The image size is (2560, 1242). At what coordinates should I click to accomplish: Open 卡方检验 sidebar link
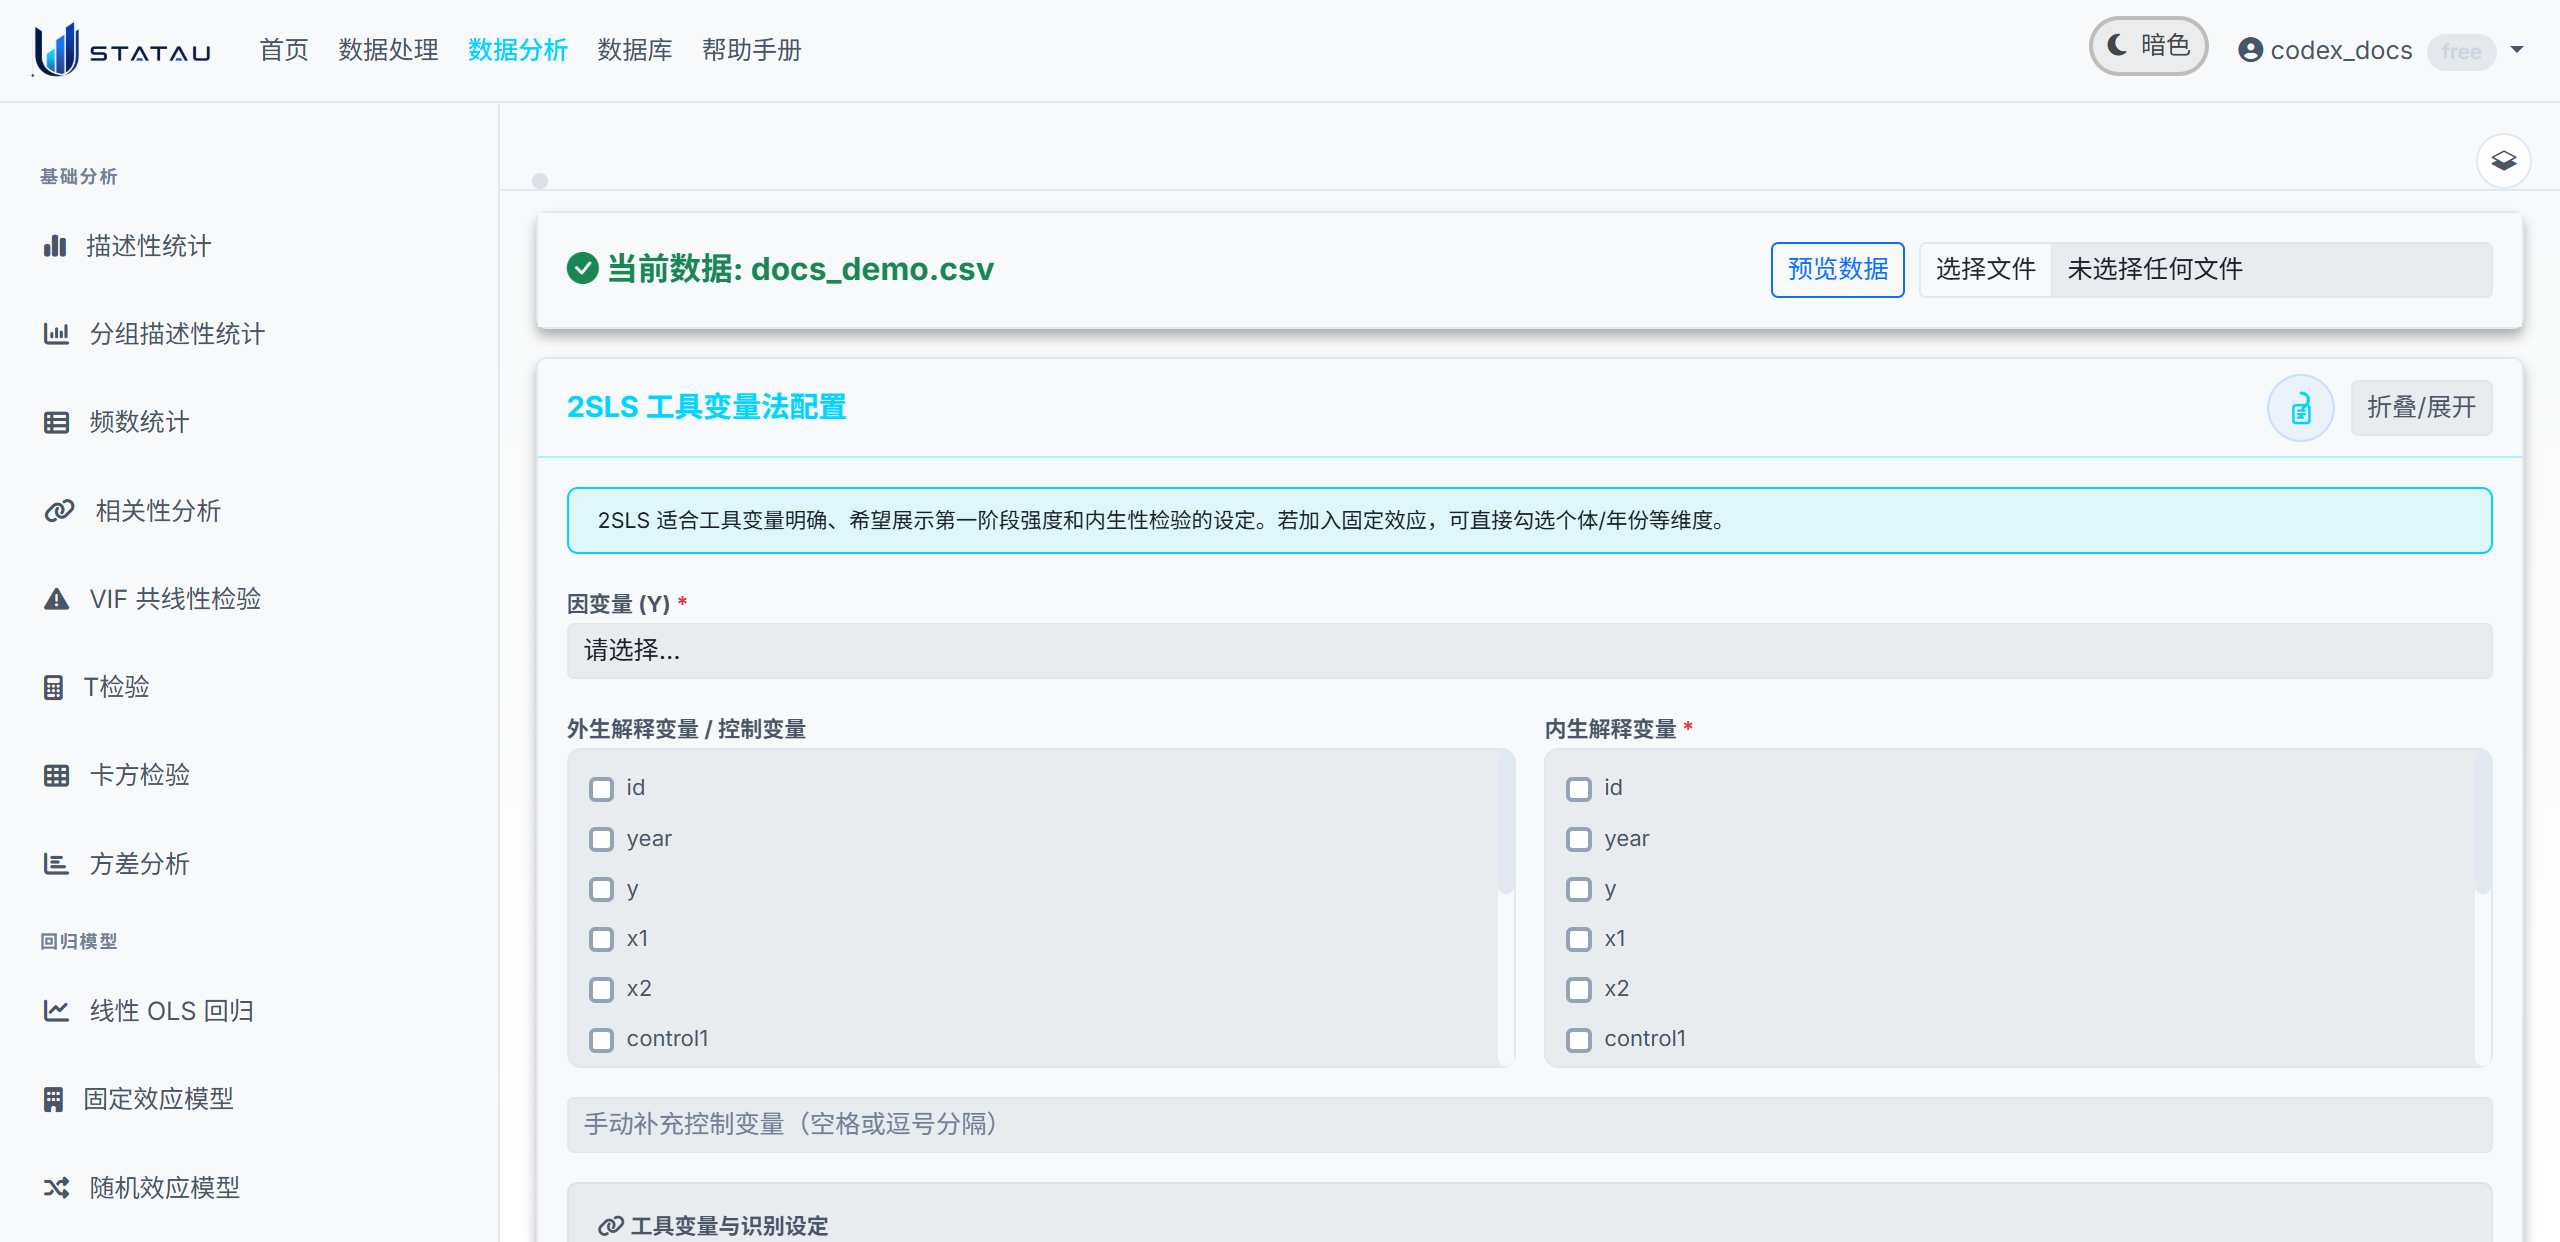(x=139, y=775)
